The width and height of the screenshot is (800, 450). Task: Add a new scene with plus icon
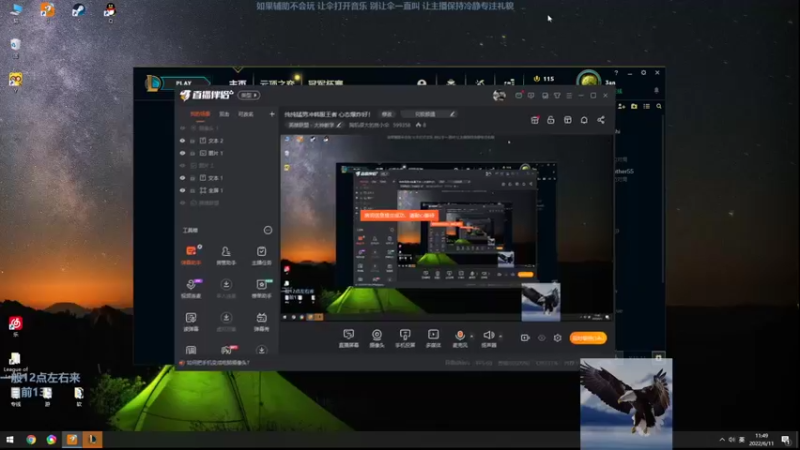pyautogui.click(x=271, y=114)
